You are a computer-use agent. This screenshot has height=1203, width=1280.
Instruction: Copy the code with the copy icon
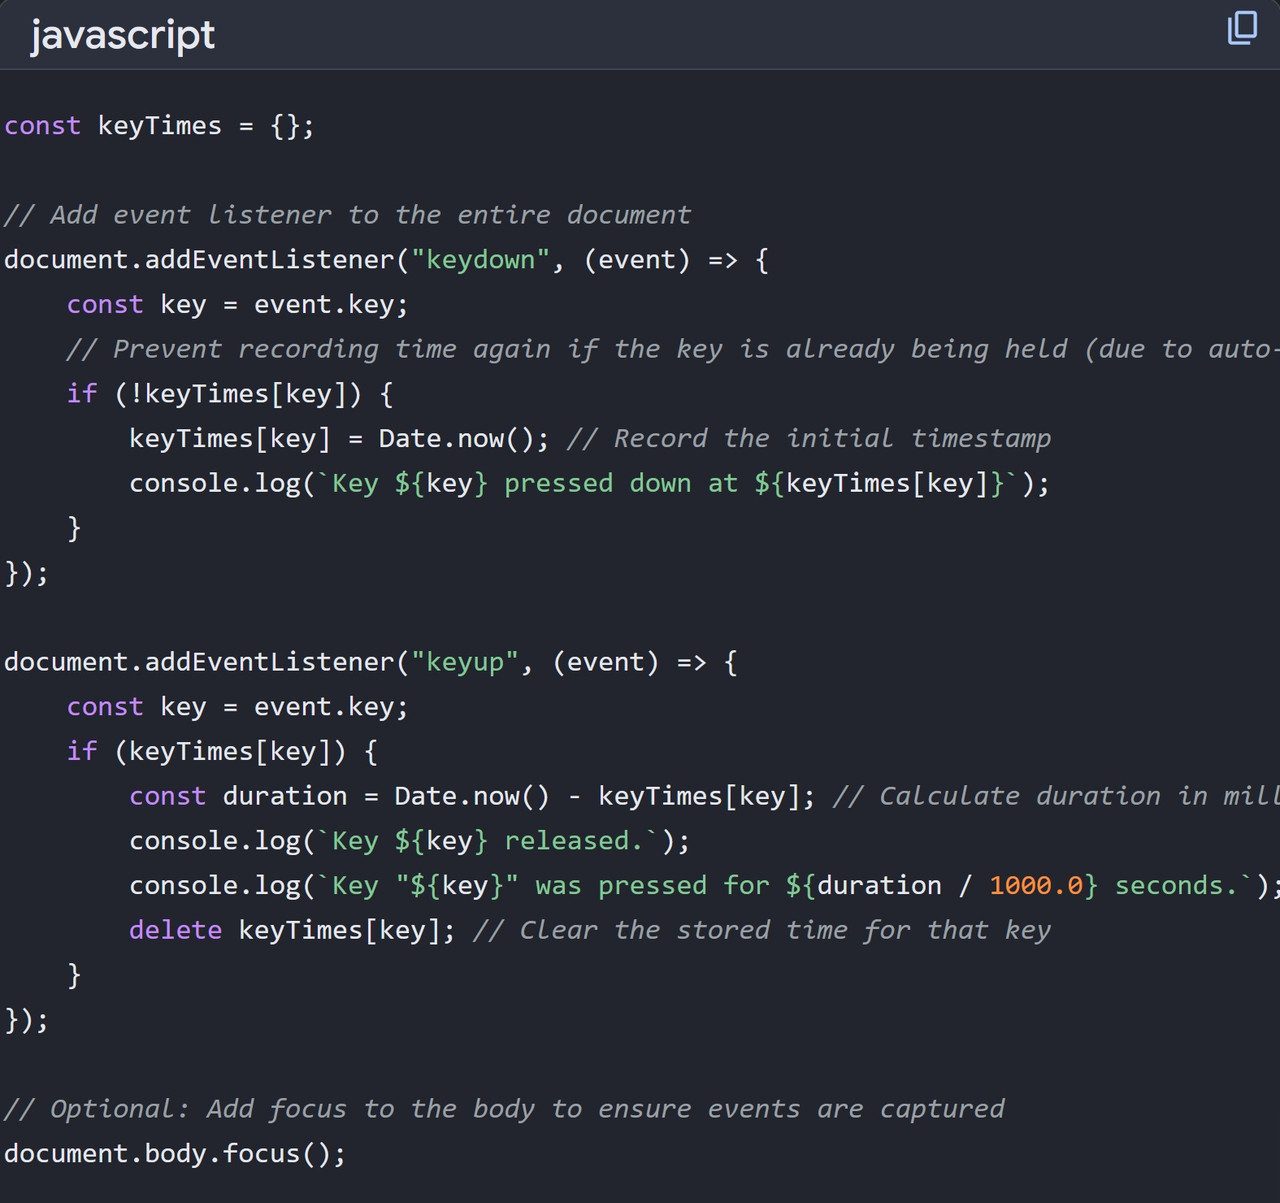[1242, 28]
